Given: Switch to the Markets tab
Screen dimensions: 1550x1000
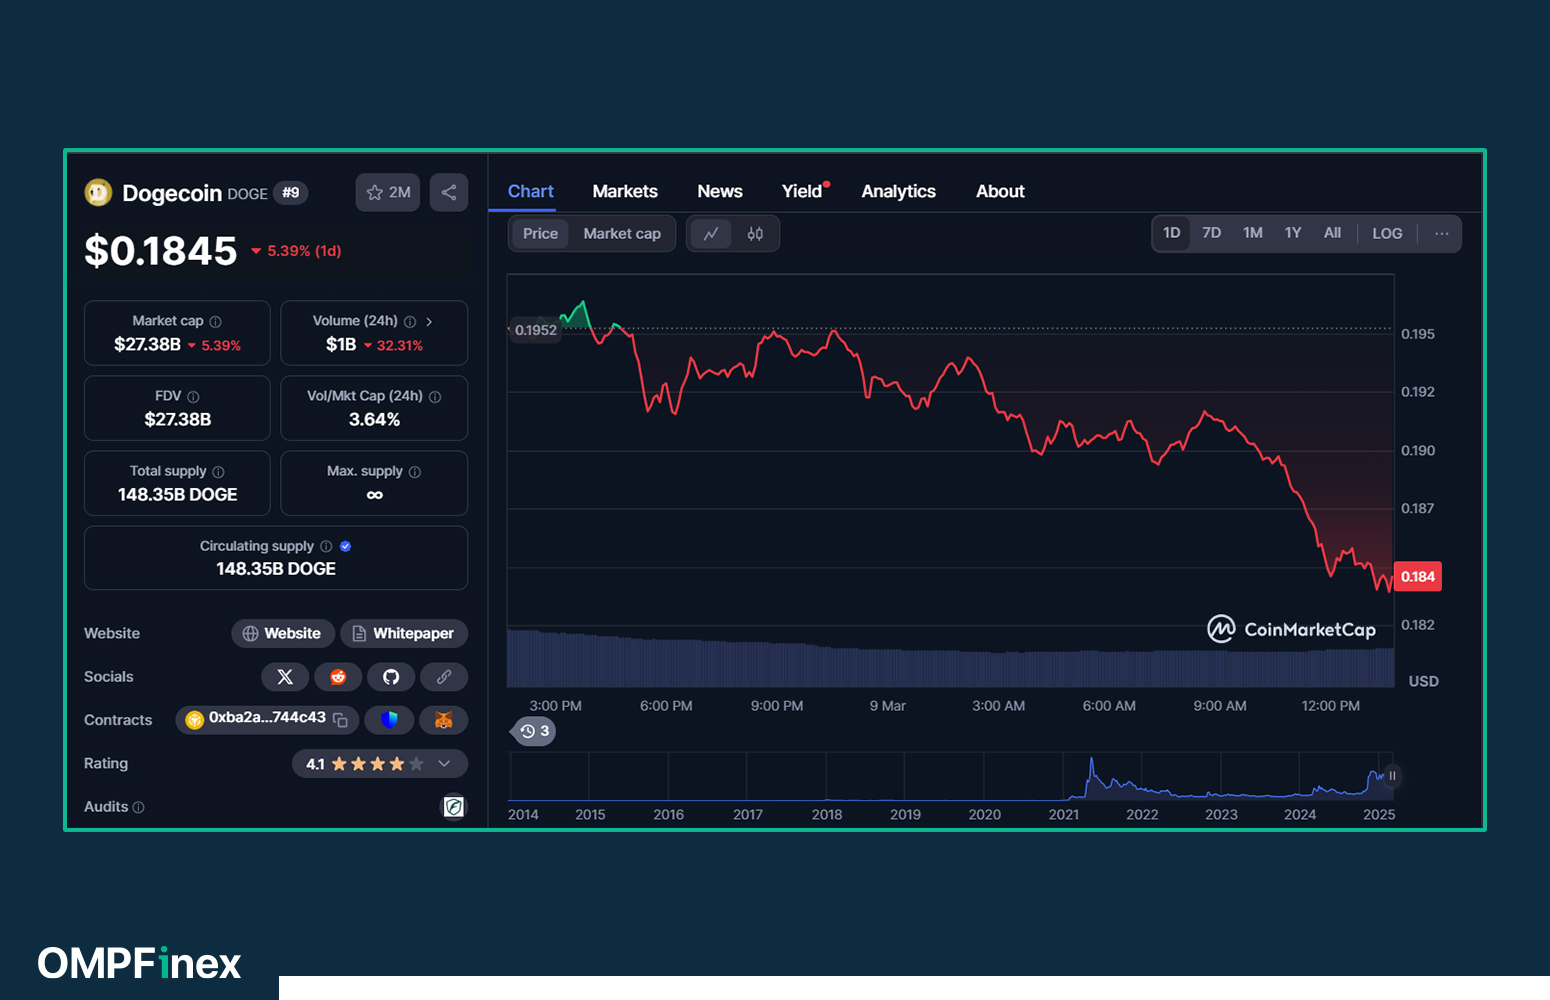Looking at the screenshot, I should click(x=625, y=191).
